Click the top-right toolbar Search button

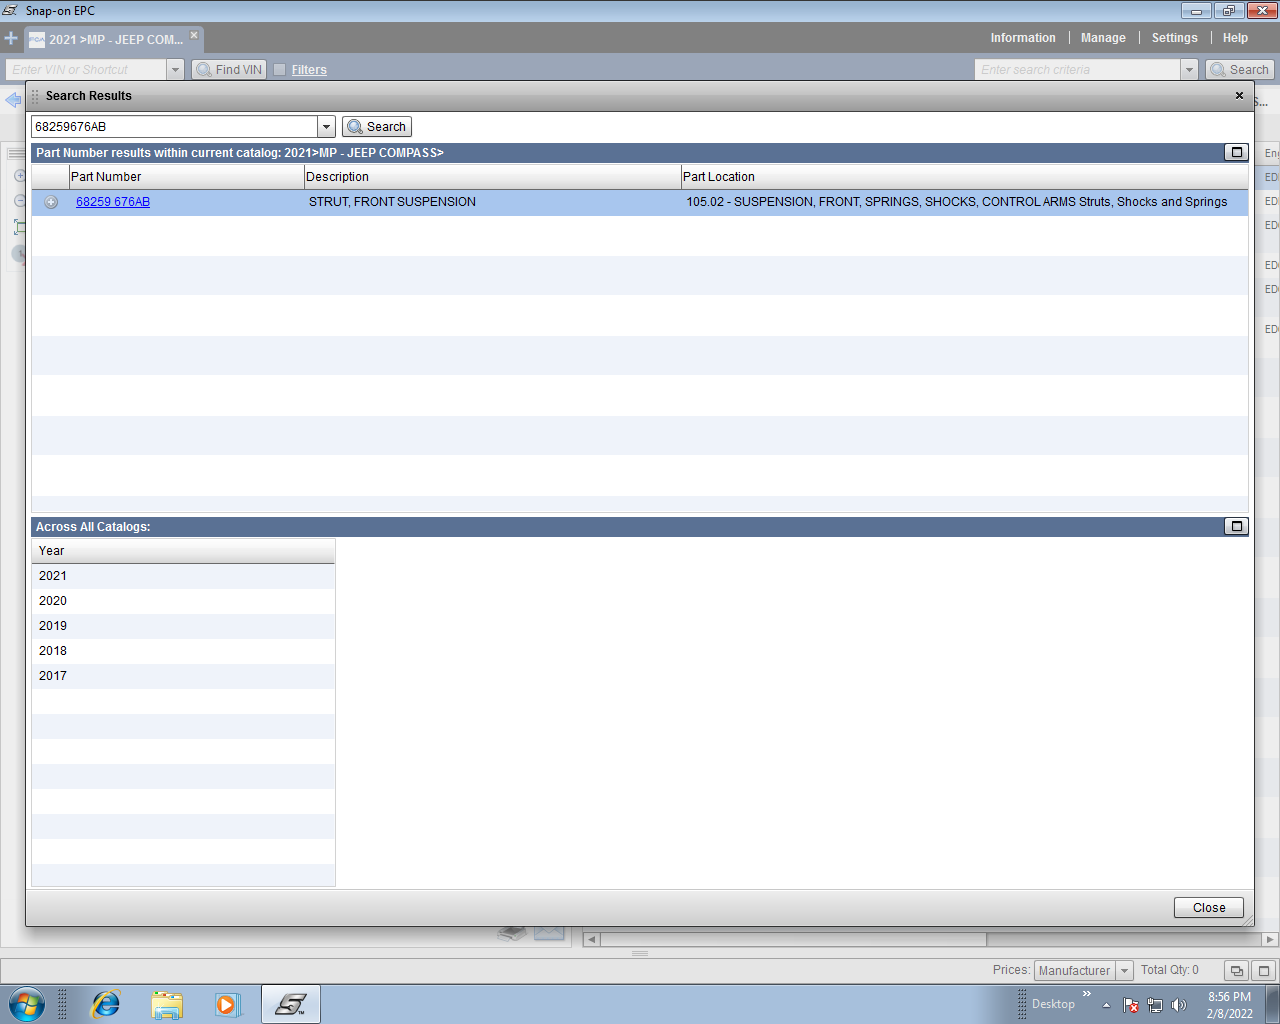coord(1239,70)
